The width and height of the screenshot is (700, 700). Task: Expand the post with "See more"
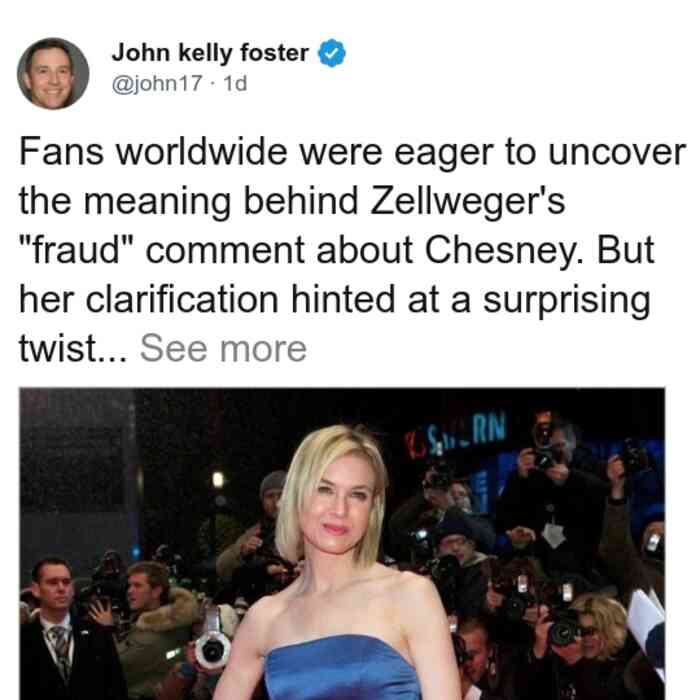pyautogui.click(x=223, y=348)
